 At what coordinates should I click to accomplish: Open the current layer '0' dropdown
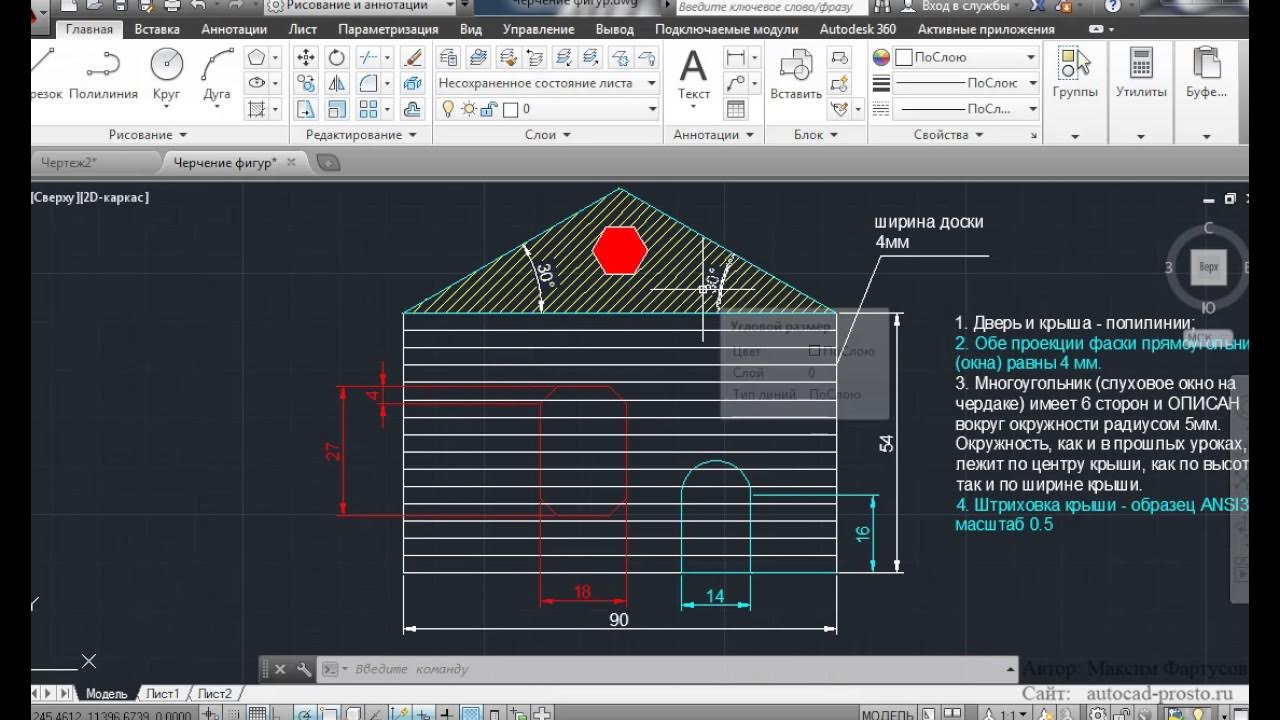click(x=548, y=109)
